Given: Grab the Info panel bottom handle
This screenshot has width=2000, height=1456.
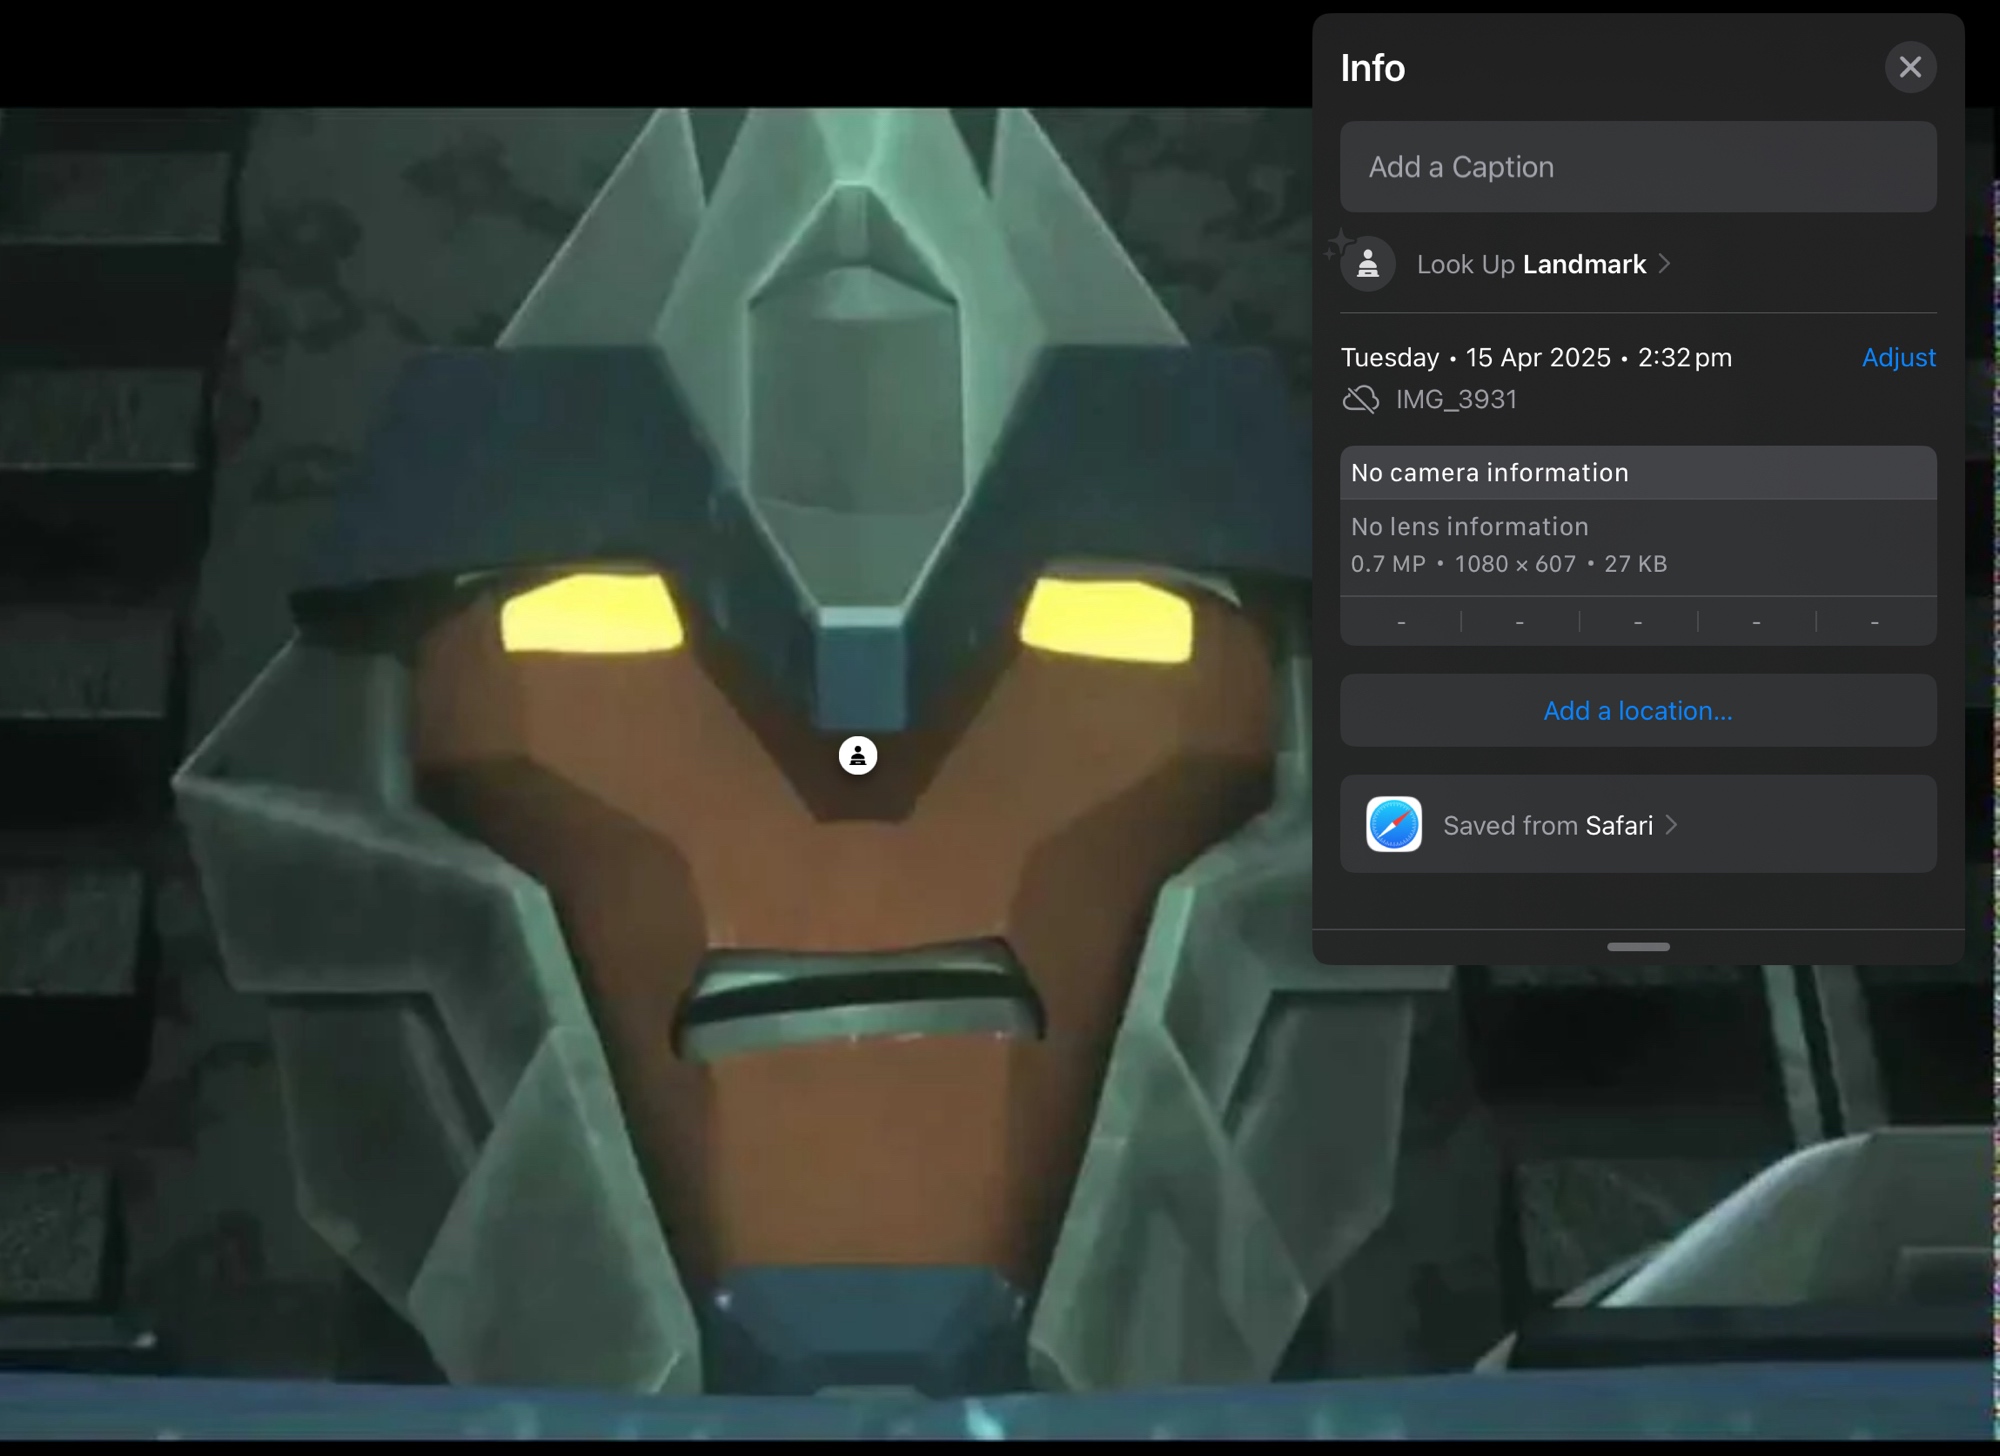Looking at the screenshot, I should pyautogui.click(x=1638, y=946).
